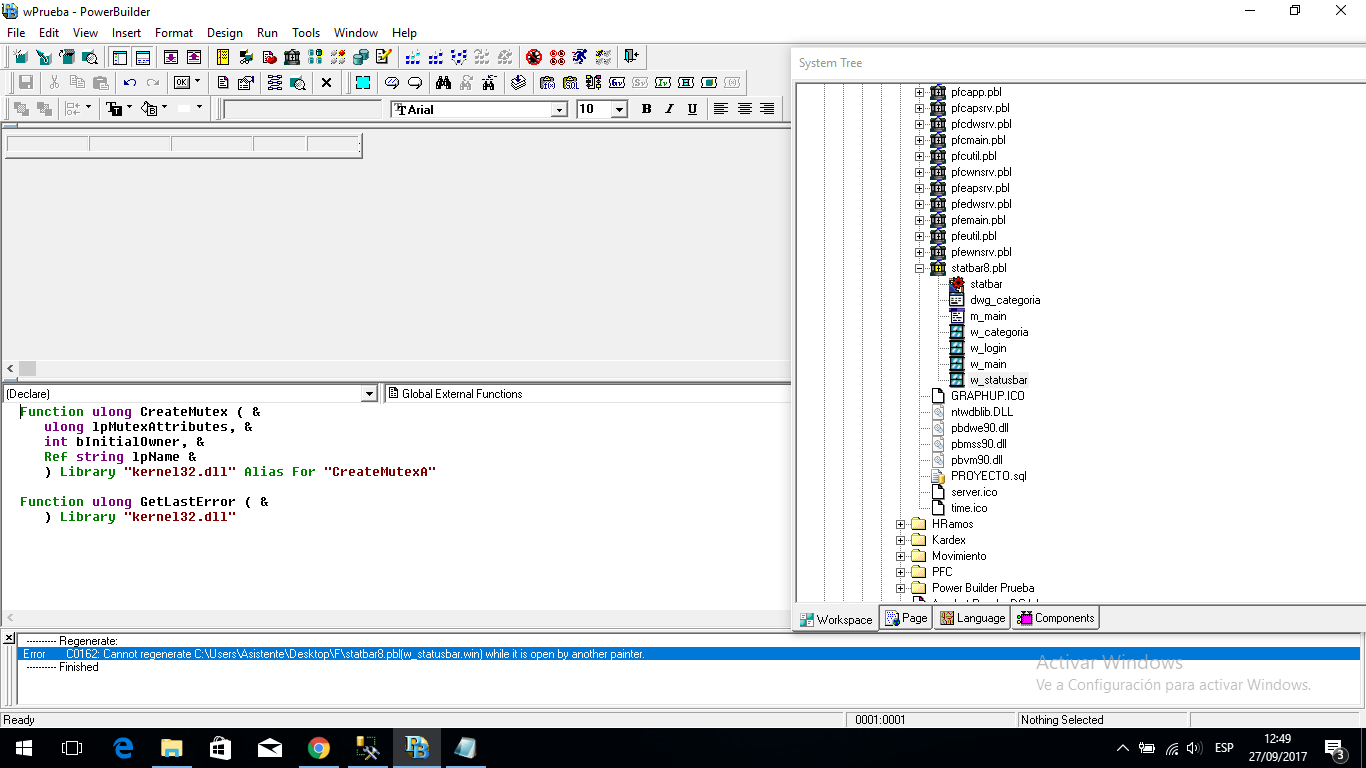Screen dimensions: 1366x768
Task: Expand the Movimiento folder node
Action: 901,556
